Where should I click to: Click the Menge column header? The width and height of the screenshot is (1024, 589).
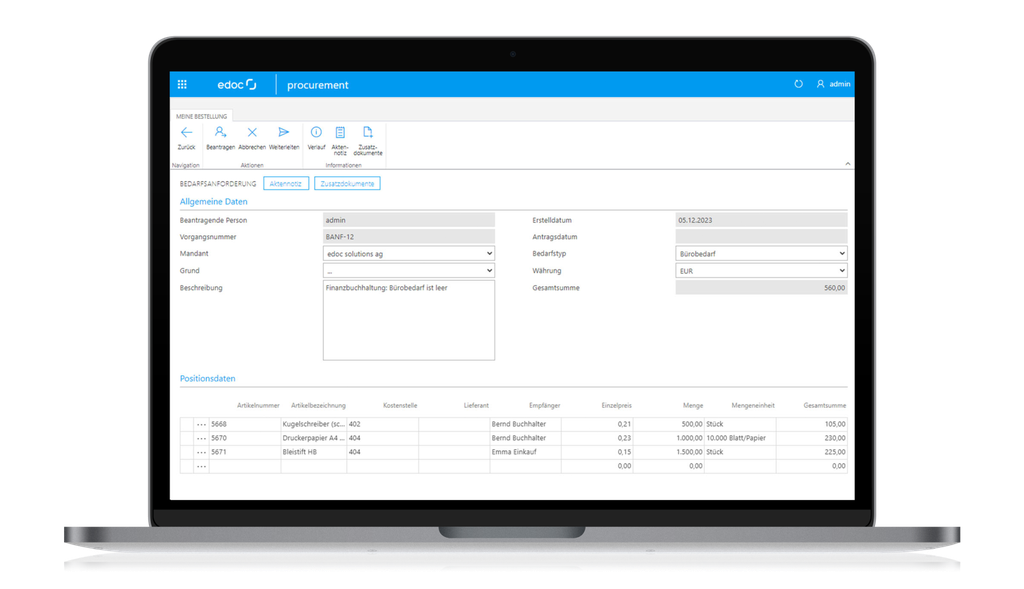click(x=693, y=406)
